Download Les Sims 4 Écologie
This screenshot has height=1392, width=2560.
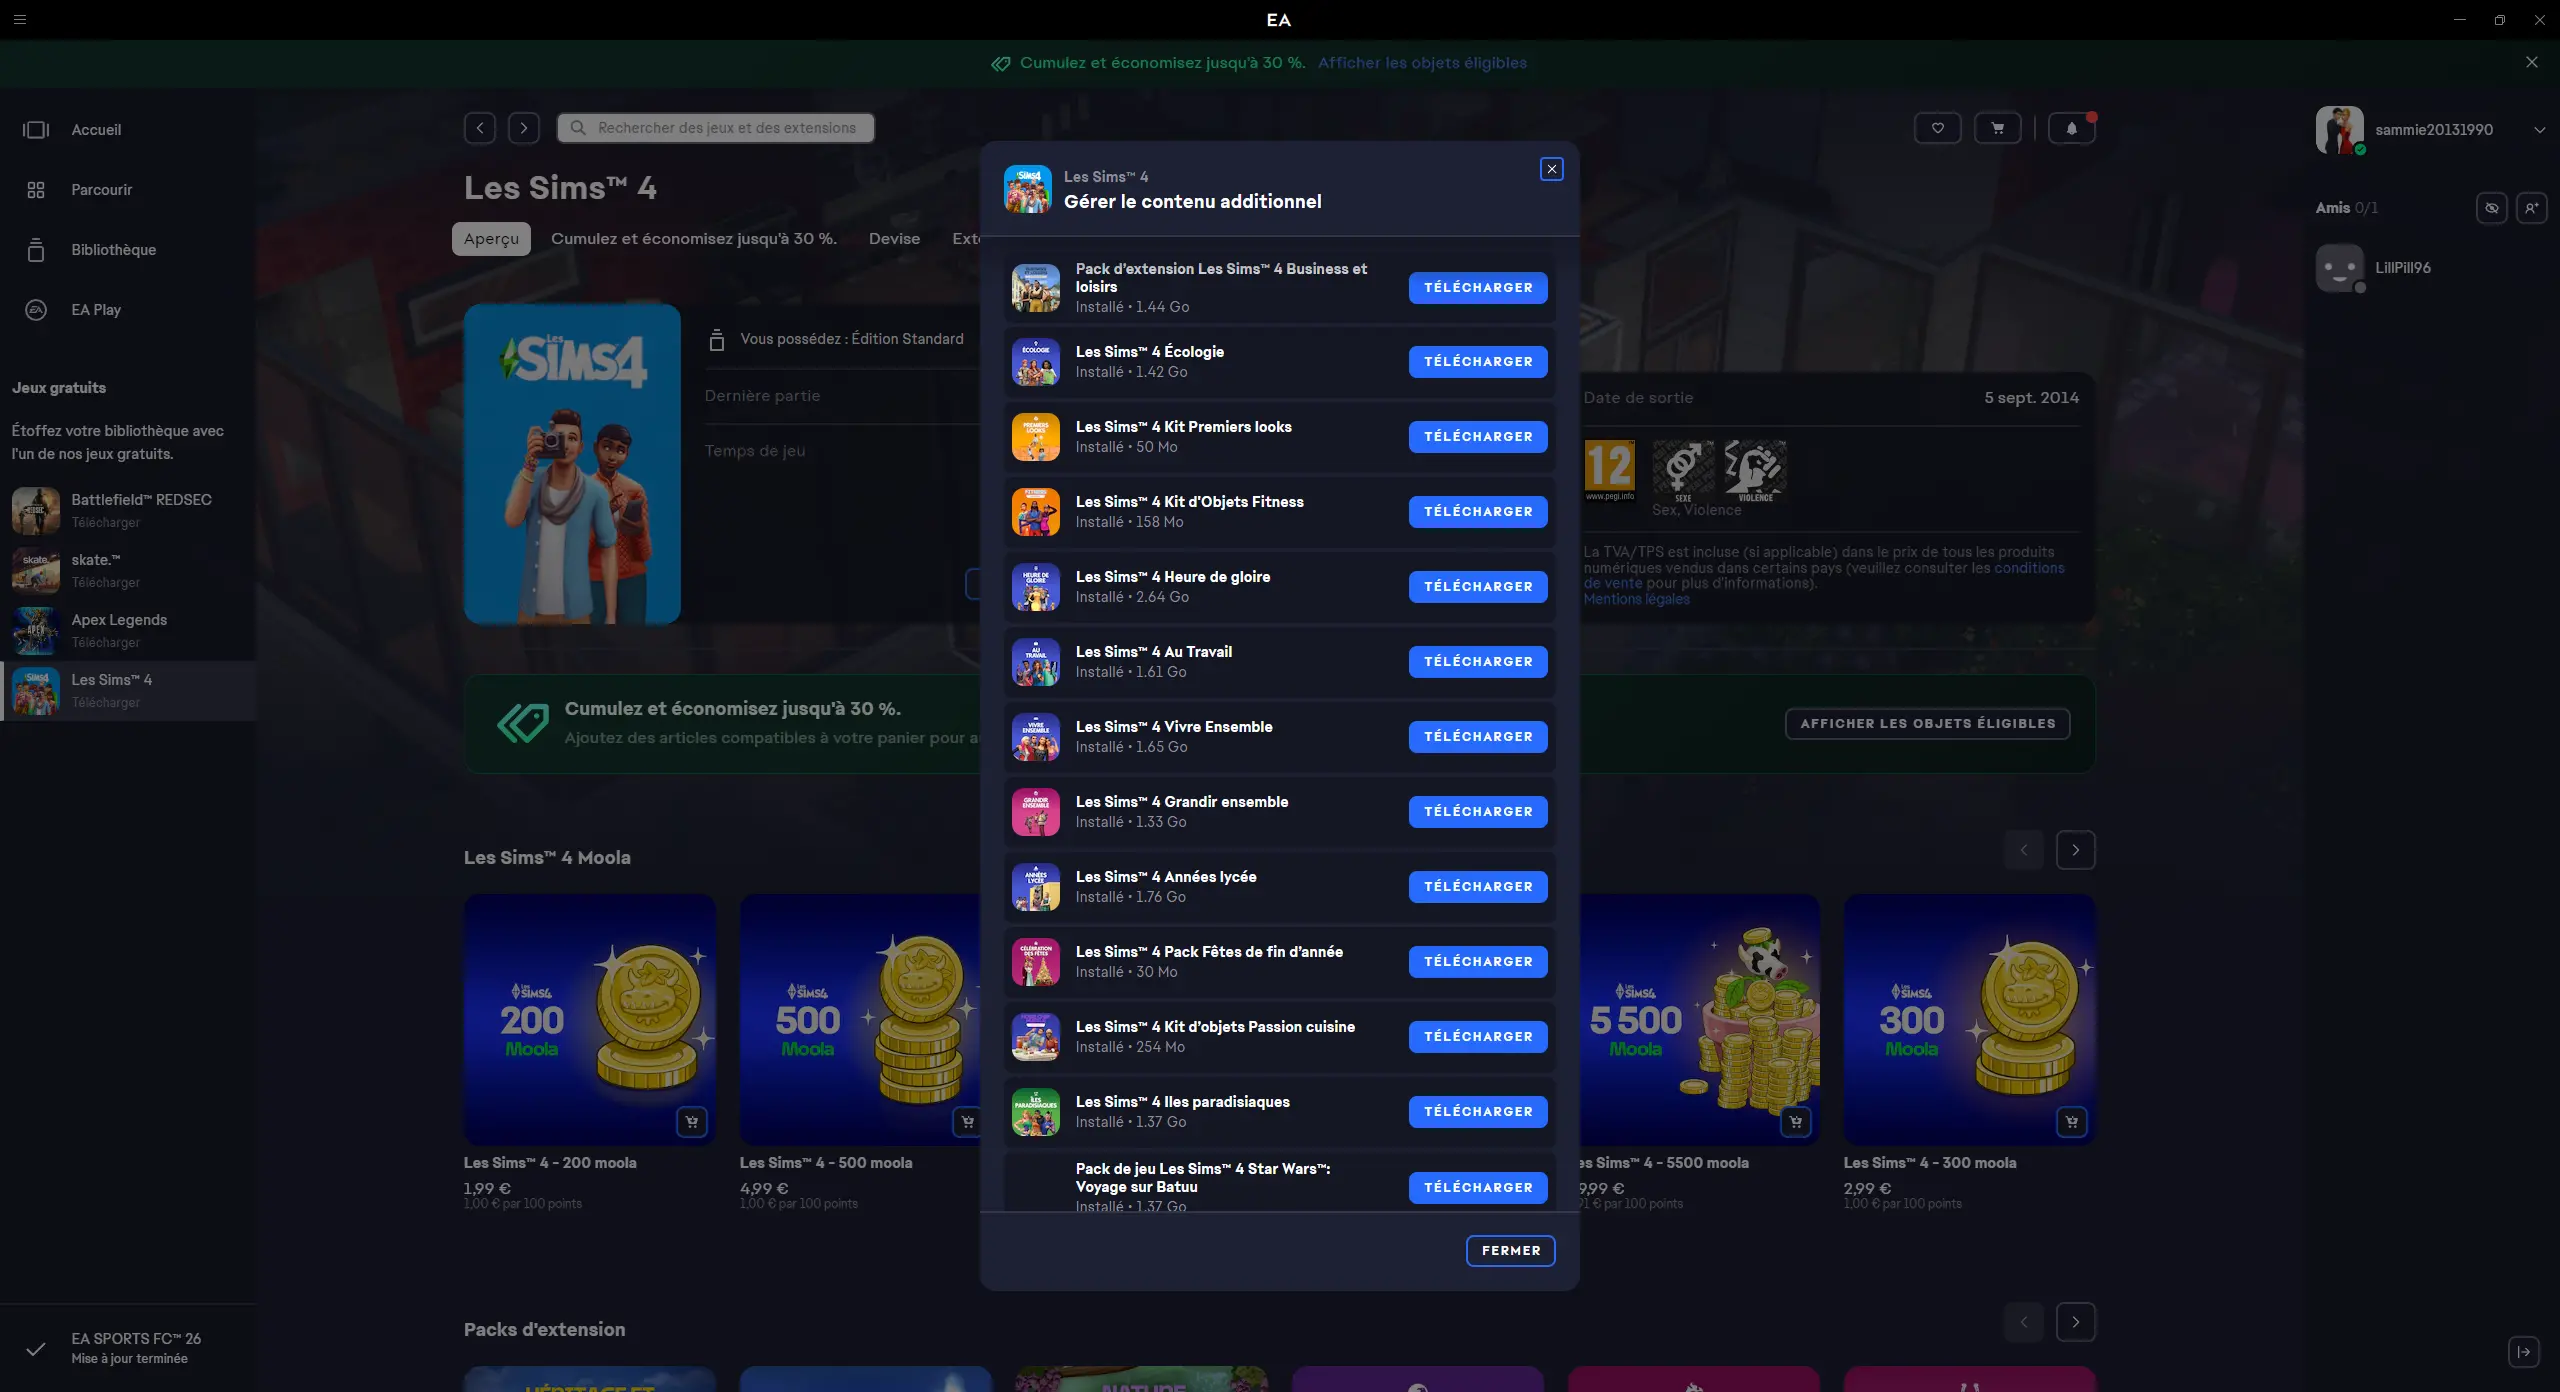(1478, 362)
